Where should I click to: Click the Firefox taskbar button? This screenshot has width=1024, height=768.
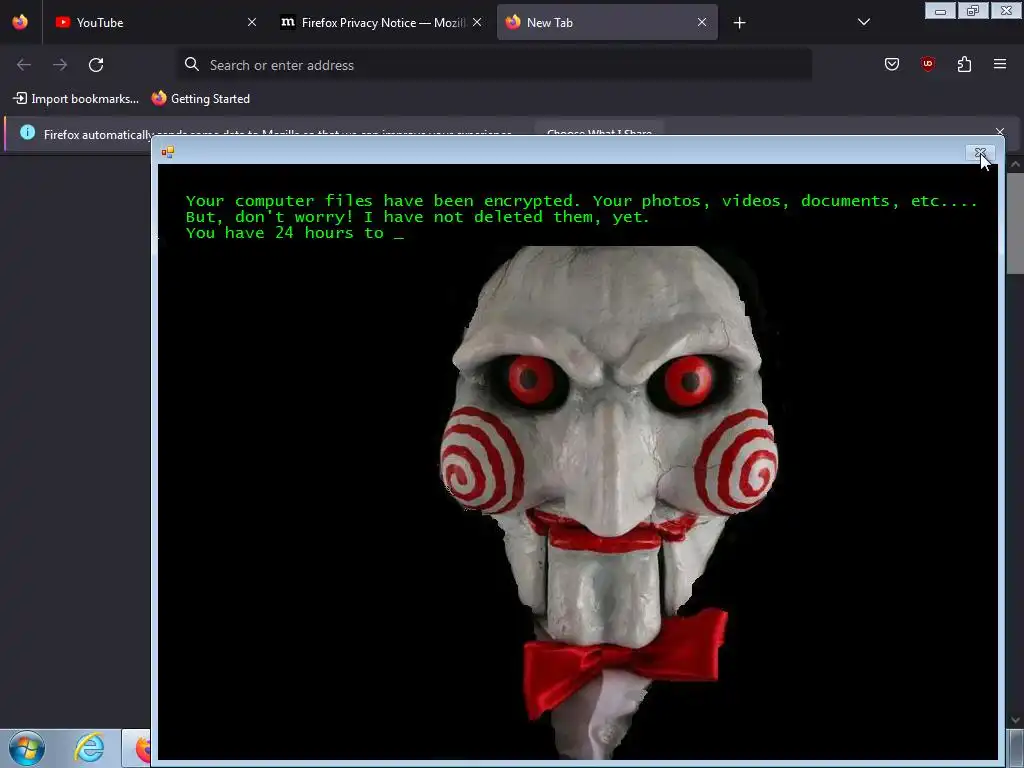pos(137,748)
